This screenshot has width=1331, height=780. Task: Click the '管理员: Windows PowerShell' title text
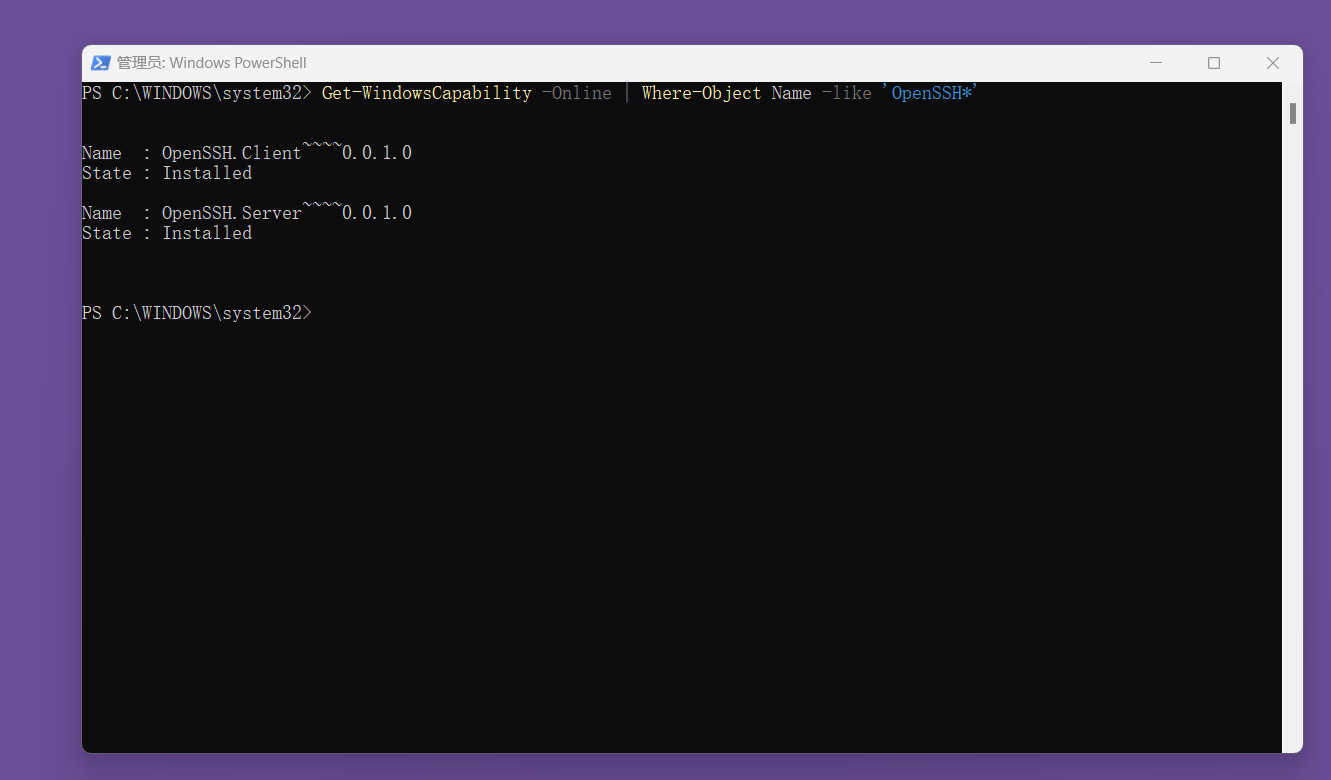211,63
